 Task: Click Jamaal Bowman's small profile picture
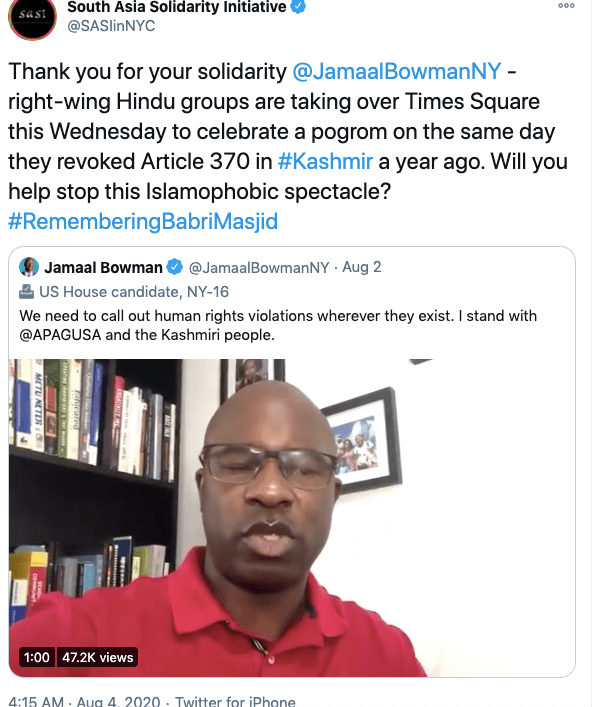[x=29, y=267]
